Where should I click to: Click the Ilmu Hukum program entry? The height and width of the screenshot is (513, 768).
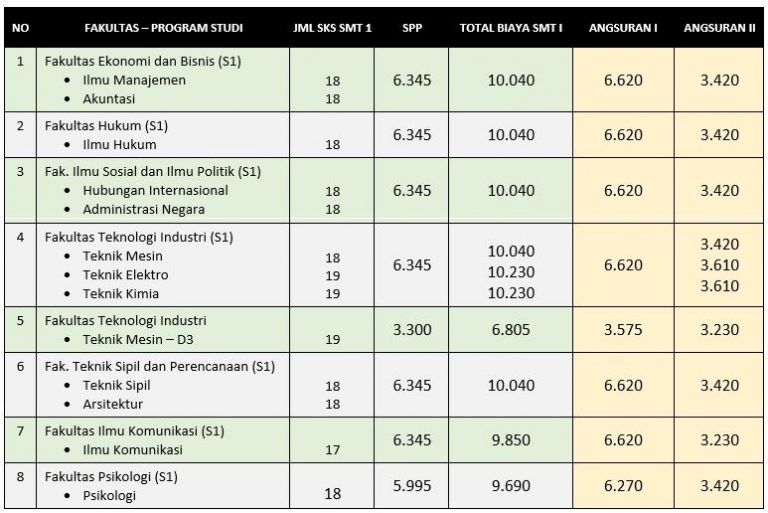(120, 145)
